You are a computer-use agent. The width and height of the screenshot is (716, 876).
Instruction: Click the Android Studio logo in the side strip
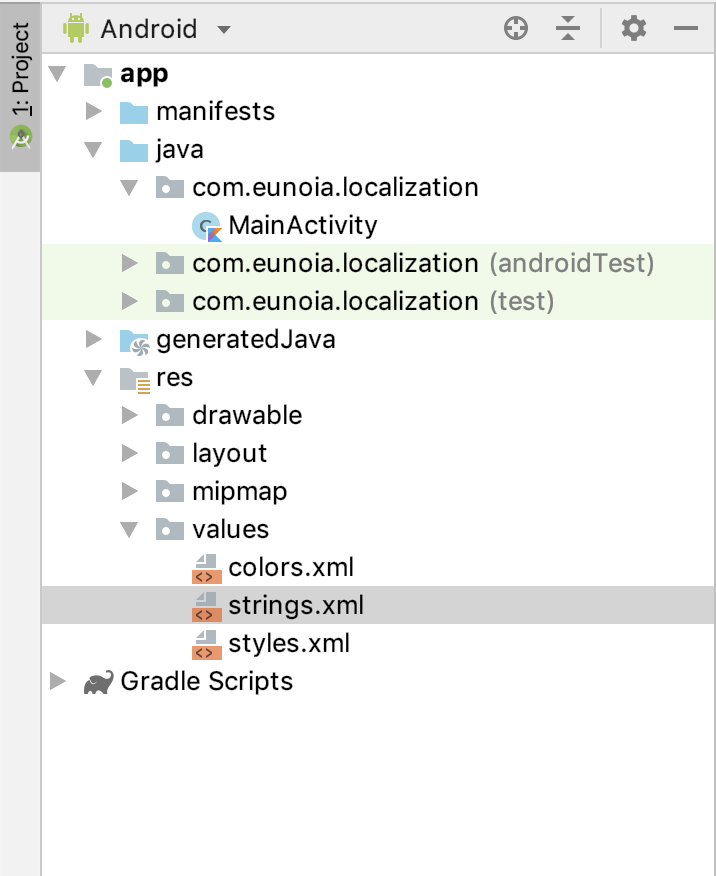click(x=21, y=137)
